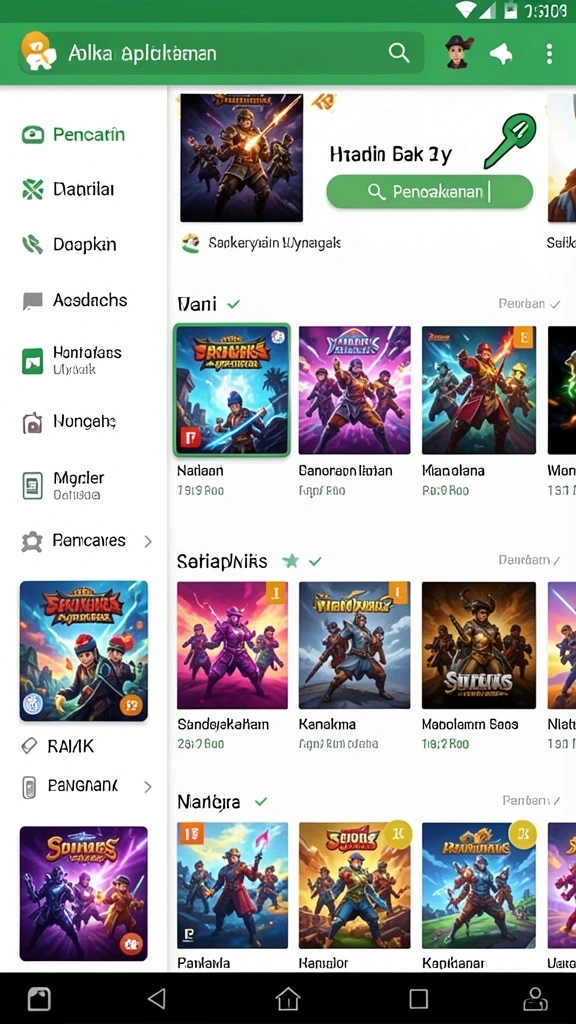Open the Mabolamm Saos game cover
The image size is (576, 1024).
click(479, 645)
